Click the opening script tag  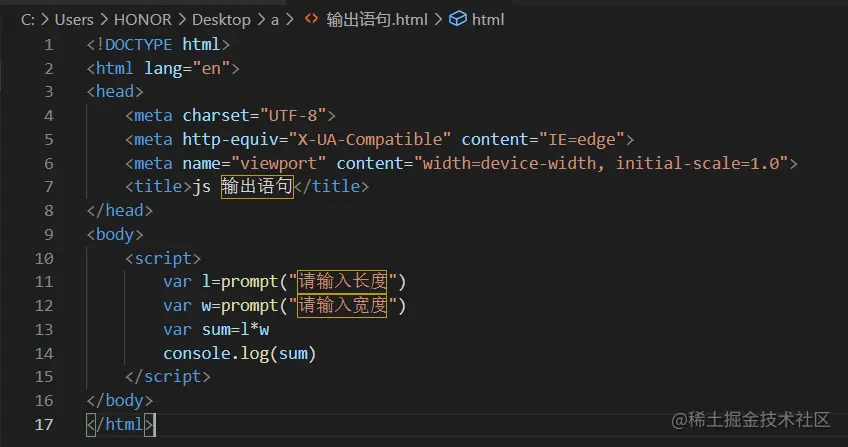[163, 258]
